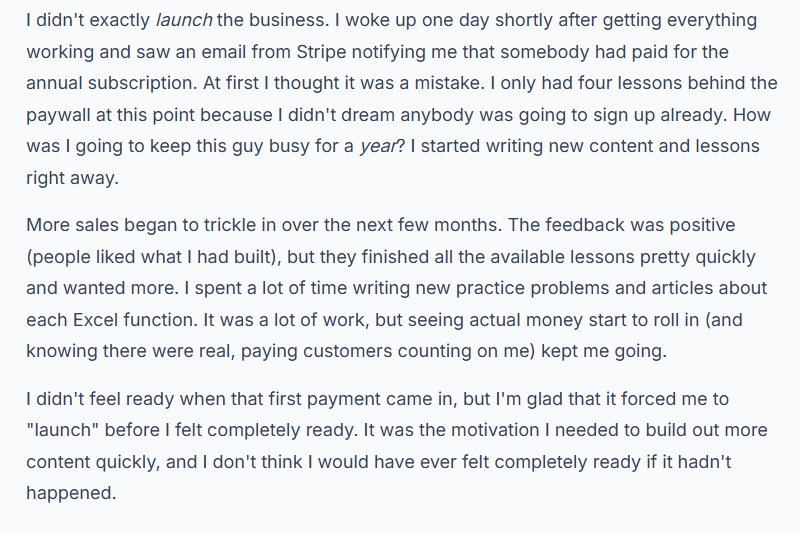The height and width of the screenshot is (533, 800).
Task: Click the word "mistake" in first paragraph
Action: pyautogui.click(x=448, y=83)
